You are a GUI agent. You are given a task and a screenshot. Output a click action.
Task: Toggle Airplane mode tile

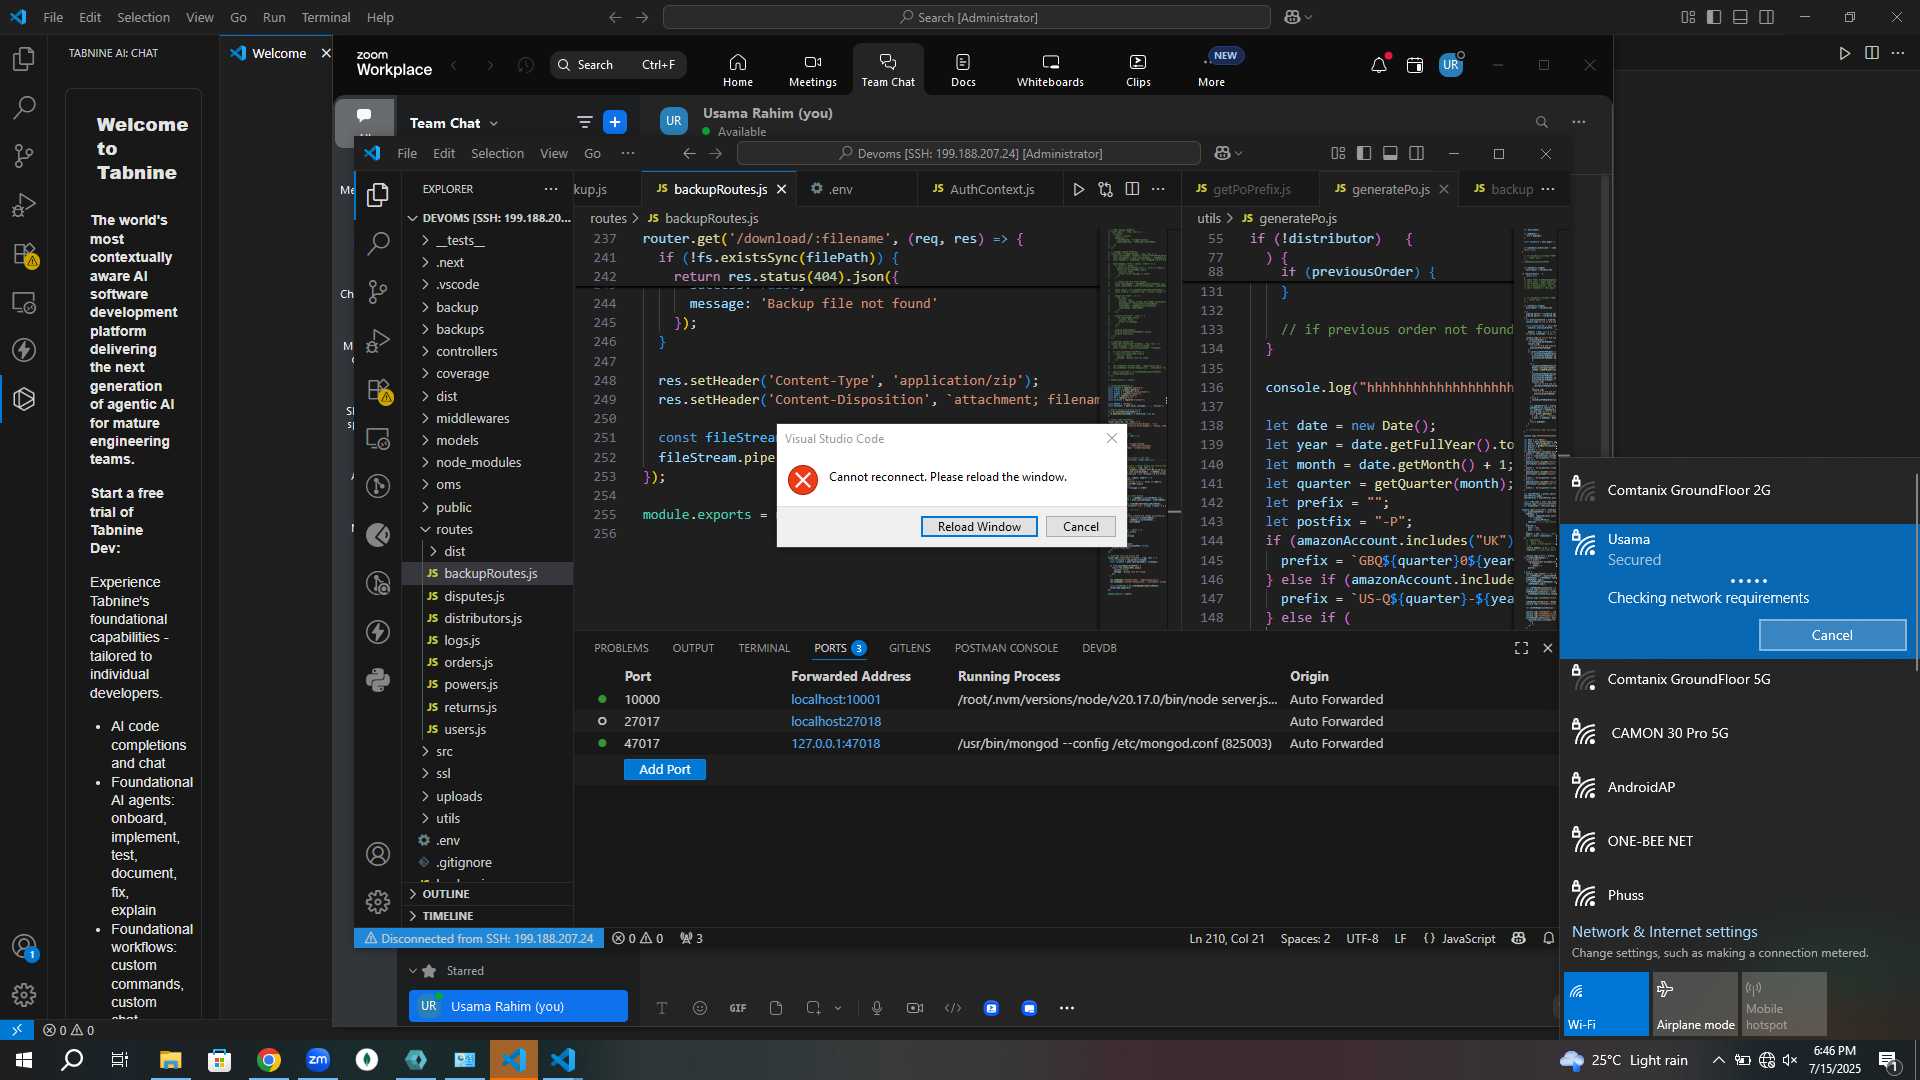click(x=1695, y=1004)
